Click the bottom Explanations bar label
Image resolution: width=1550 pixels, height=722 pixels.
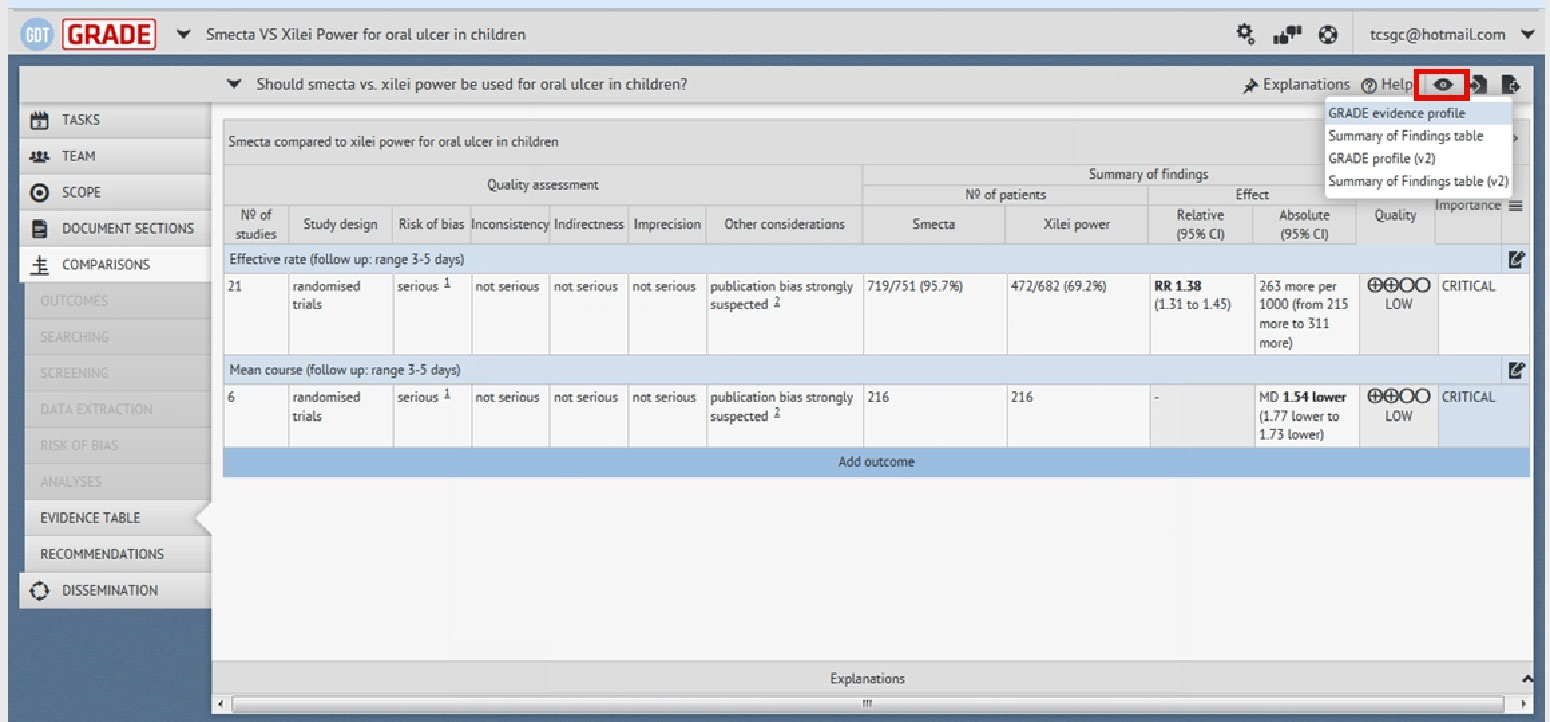867,679
